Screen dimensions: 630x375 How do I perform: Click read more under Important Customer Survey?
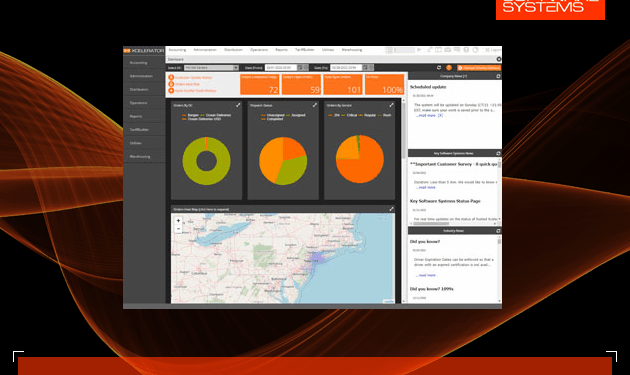point(425,187)
